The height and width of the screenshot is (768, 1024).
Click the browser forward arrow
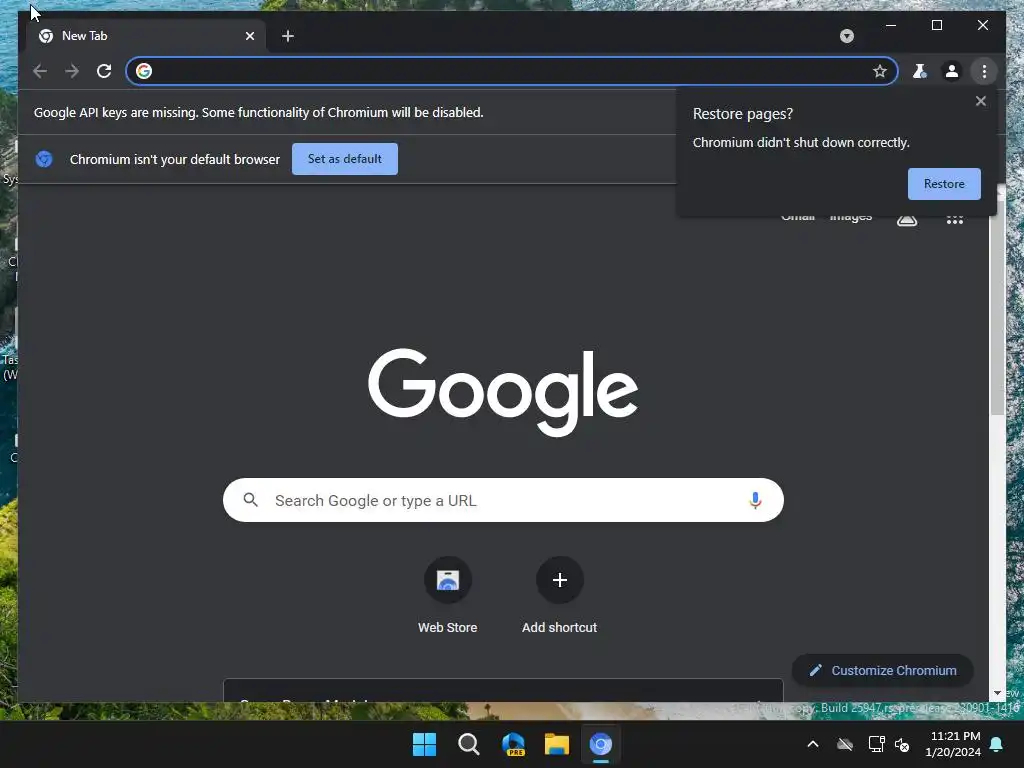(72, 71)
